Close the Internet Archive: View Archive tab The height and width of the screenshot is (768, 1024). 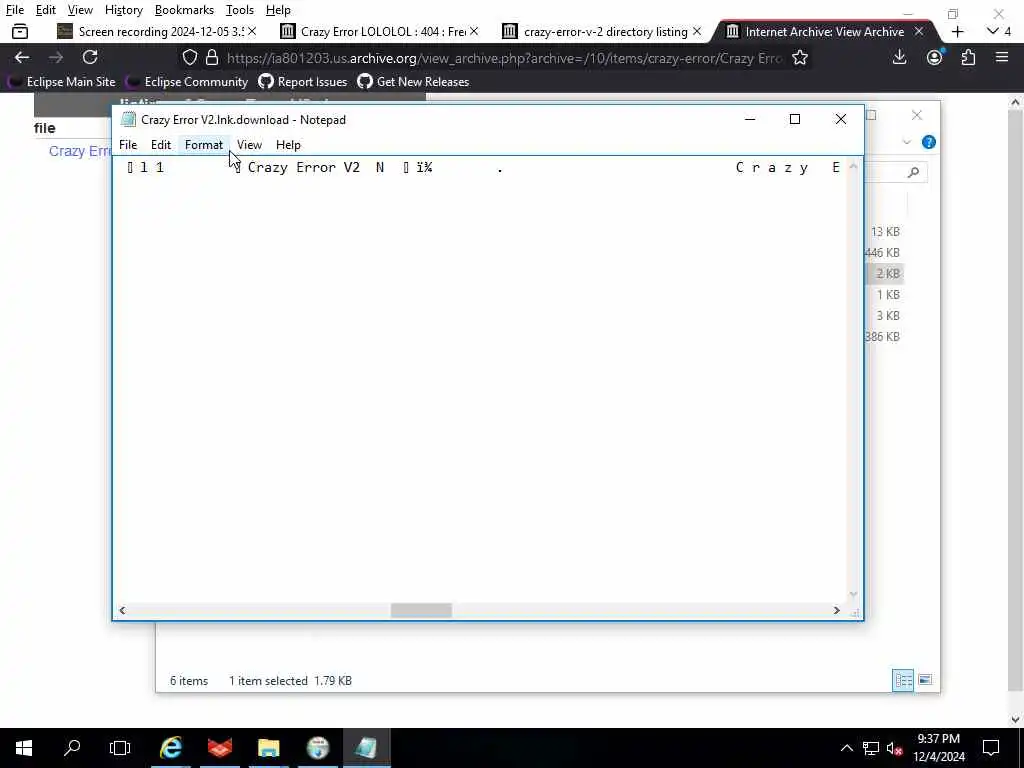[x=919, y=31]
